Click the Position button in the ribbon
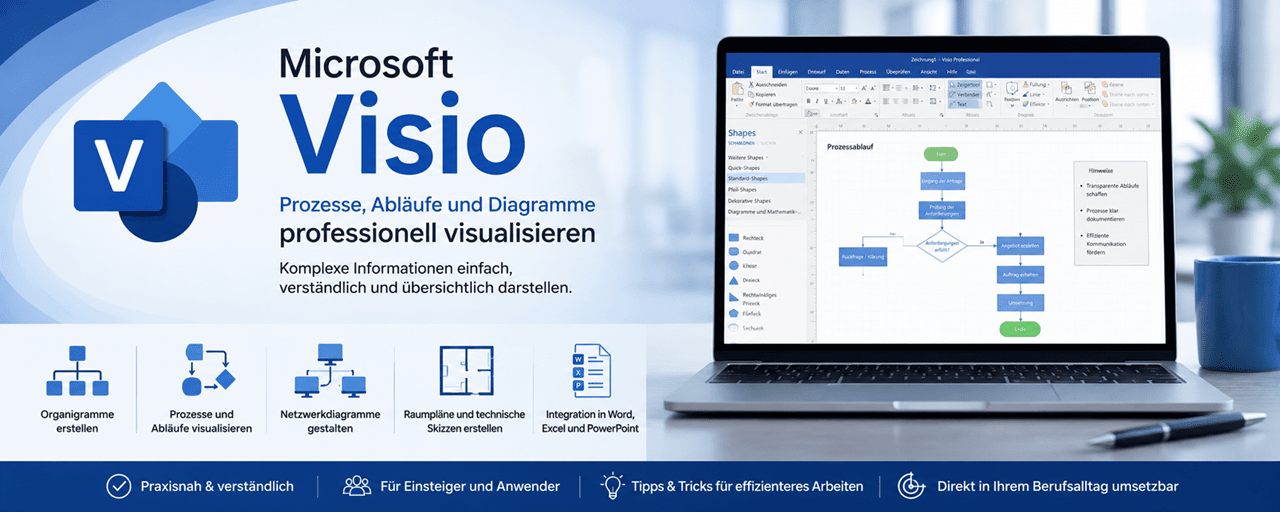This screenshot has height=512, width=1280. pyautogui.click(x=1089, y=92)
